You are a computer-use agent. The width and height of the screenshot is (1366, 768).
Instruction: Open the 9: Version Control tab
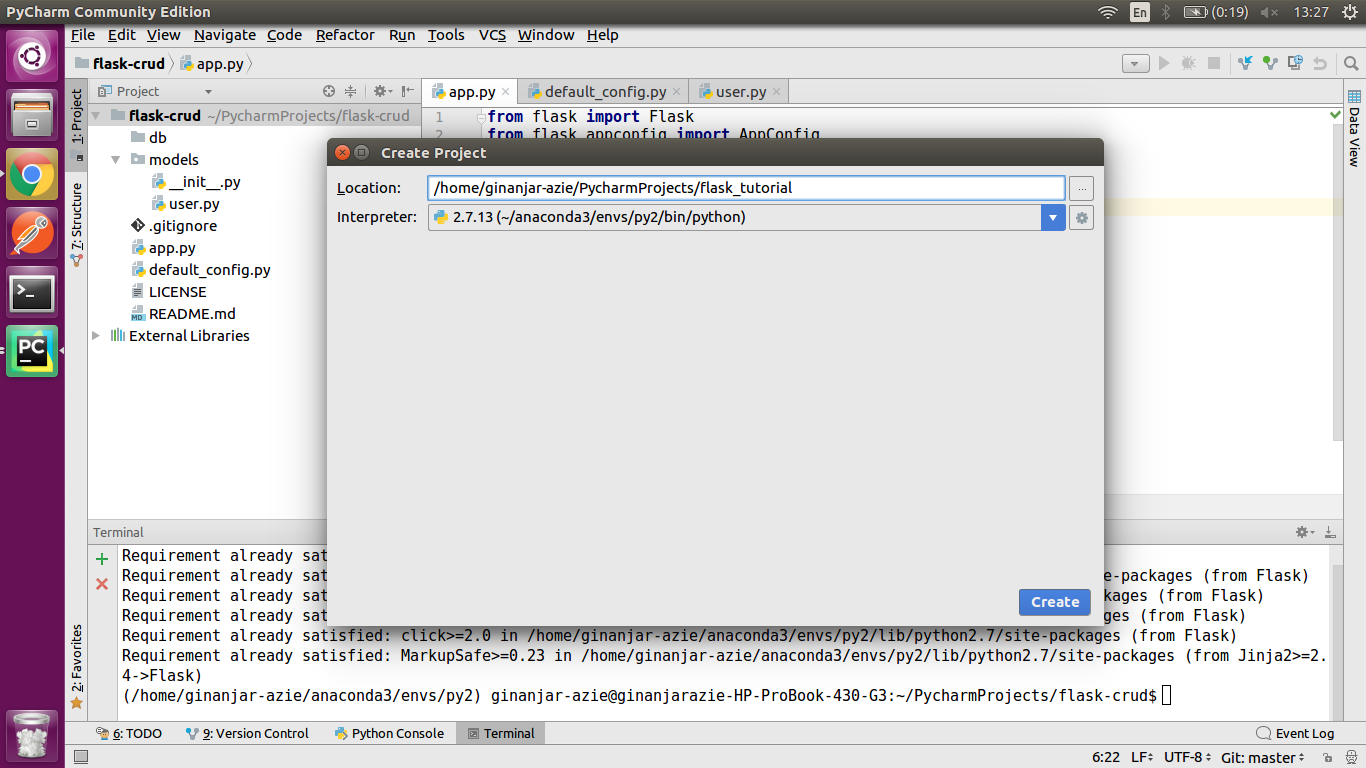[x=247, y=733]
